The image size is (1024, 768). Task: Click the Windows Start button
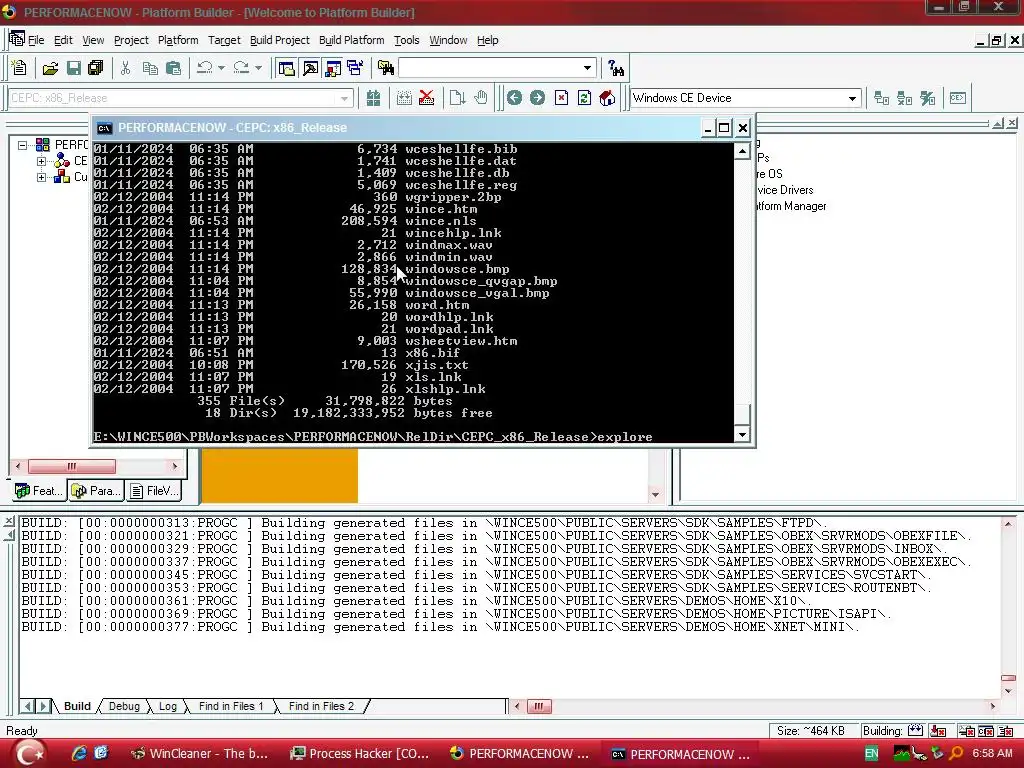(x=28, y=754)
